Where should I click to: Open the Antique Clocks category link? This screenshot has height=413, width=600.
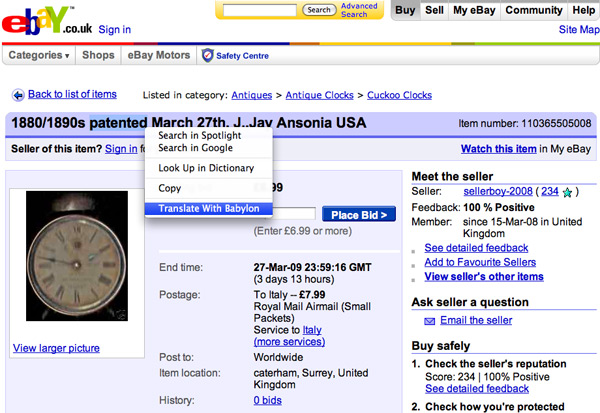[x=319, y=95]
